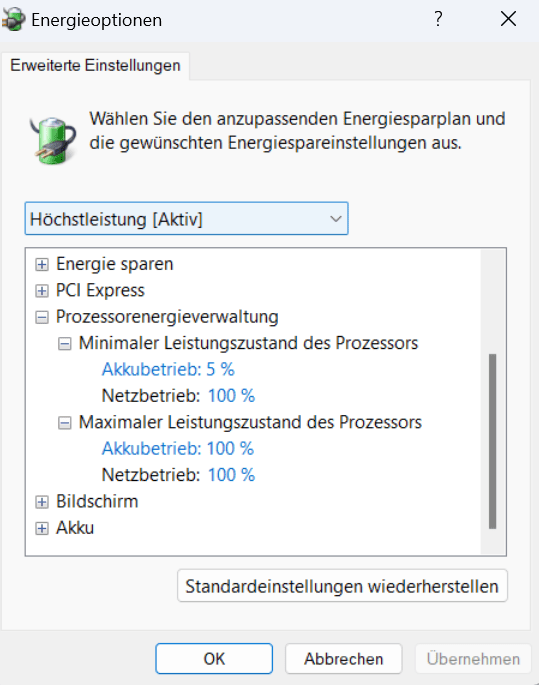Expand the Akku node
Screen dimensions: 539x685
point(42,529)
